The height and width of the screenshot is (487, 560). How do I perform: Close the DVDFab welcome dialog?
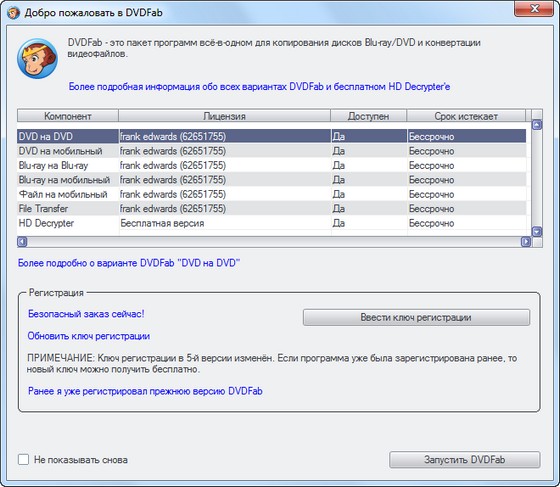point(534,9)
